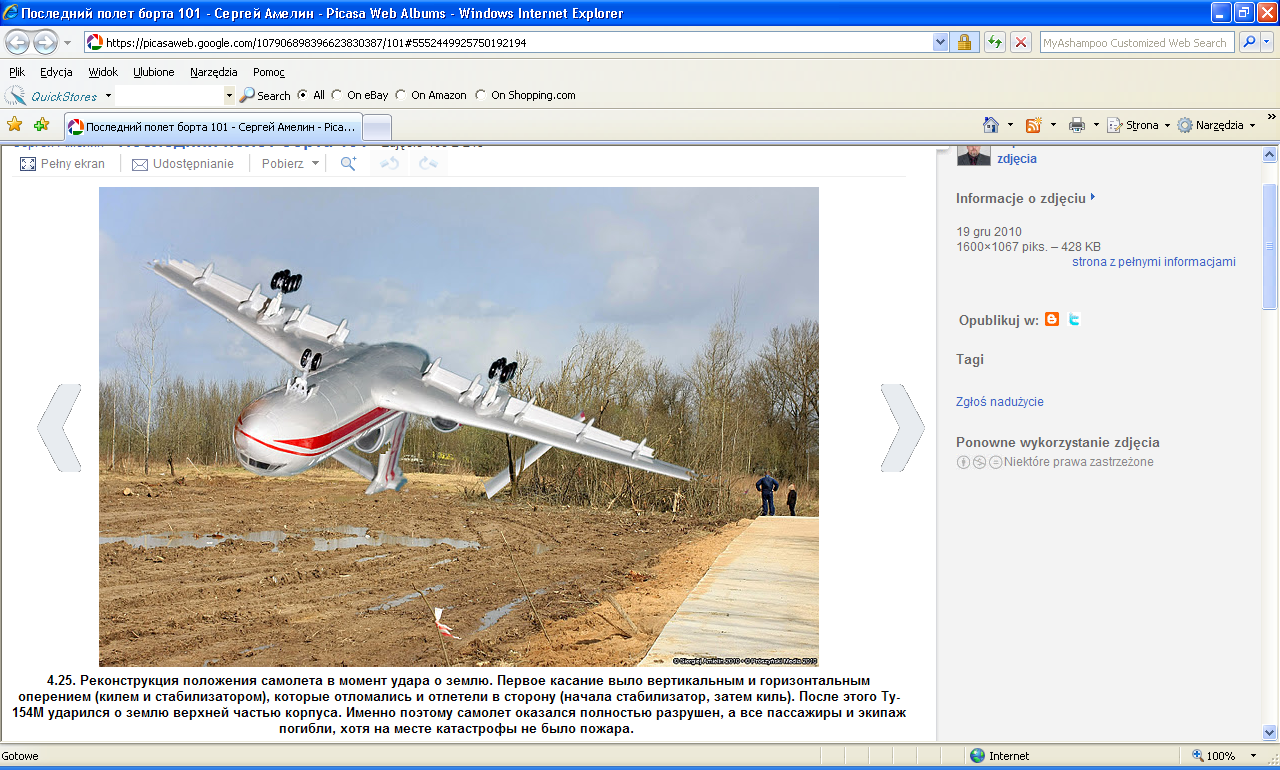Select the Picasa Web Albums browser tab
This screenshot has width=1280, height=770.
pos(212,127)
